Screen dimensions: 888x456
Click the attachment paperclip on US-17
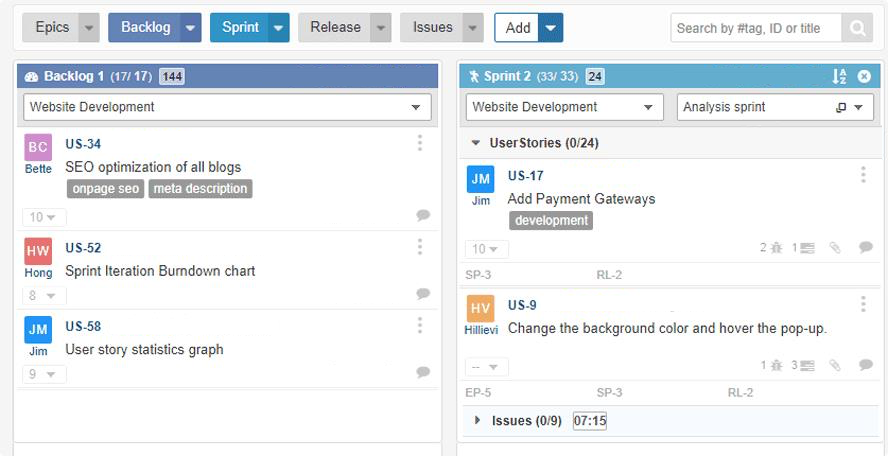coord(836,248)
